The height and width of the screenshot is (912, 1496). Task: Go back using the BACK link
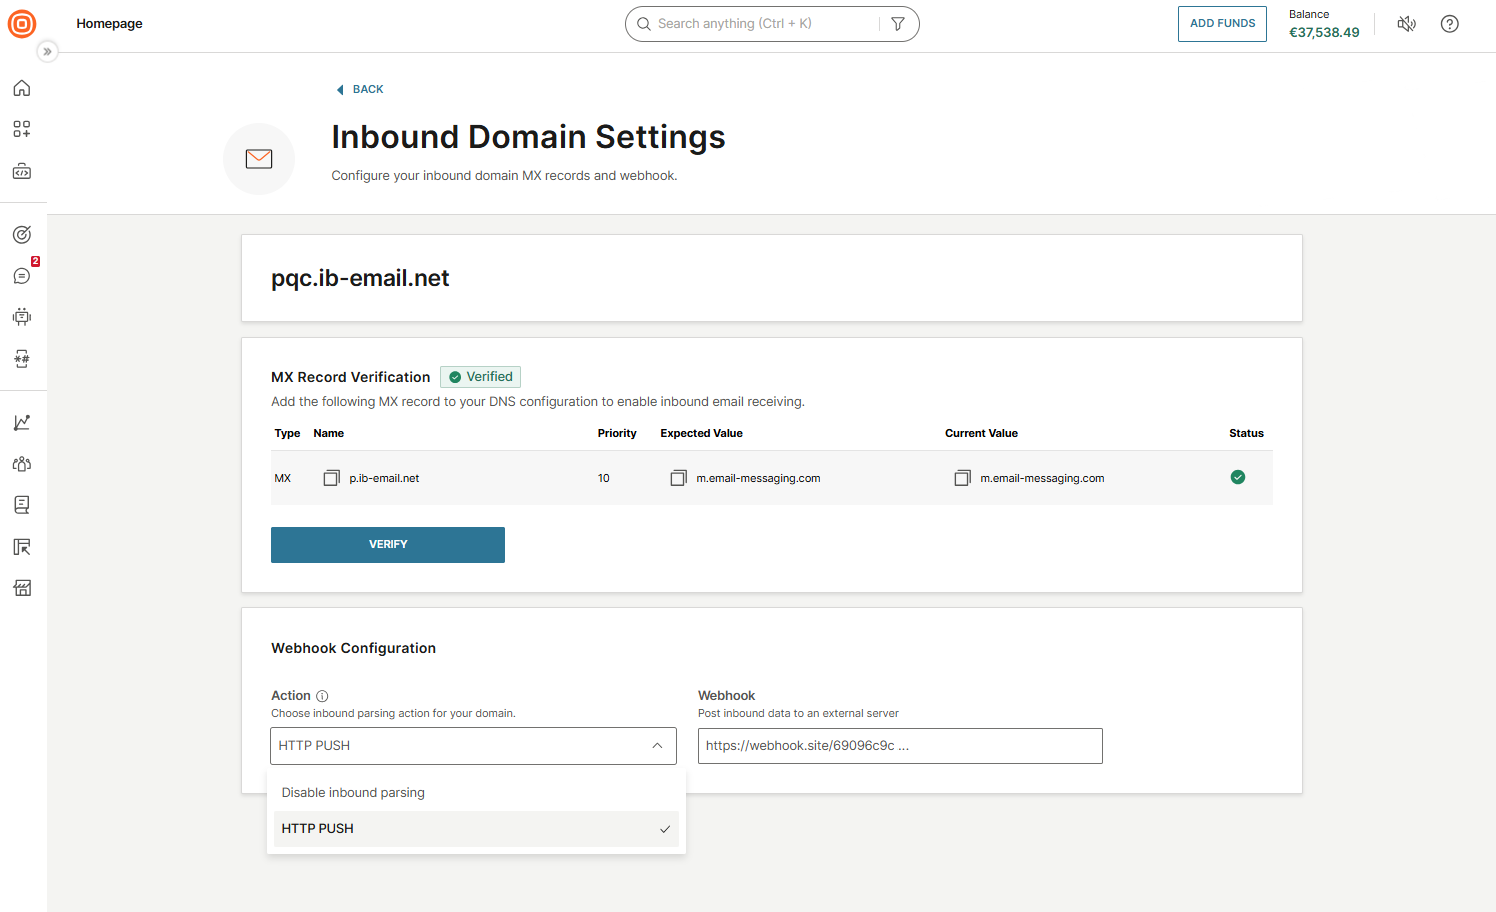[359, 89]
